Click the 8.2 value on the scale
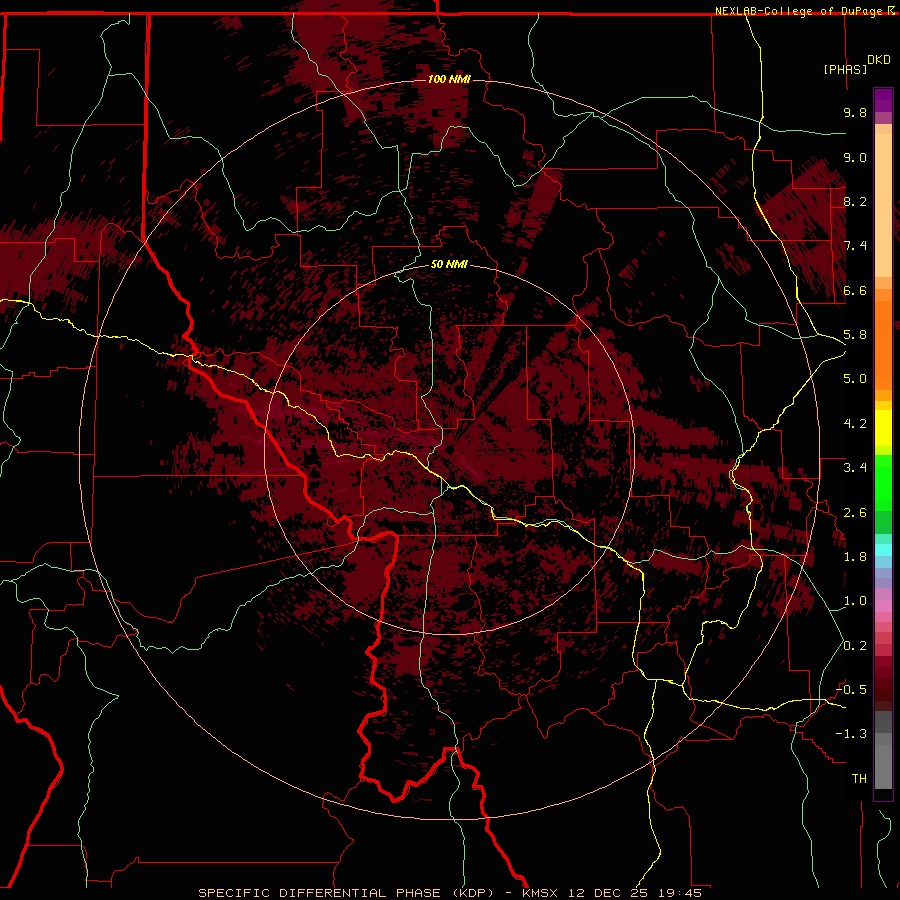The width and height of the screenshot is (900, 900). [x=855, y=201]
